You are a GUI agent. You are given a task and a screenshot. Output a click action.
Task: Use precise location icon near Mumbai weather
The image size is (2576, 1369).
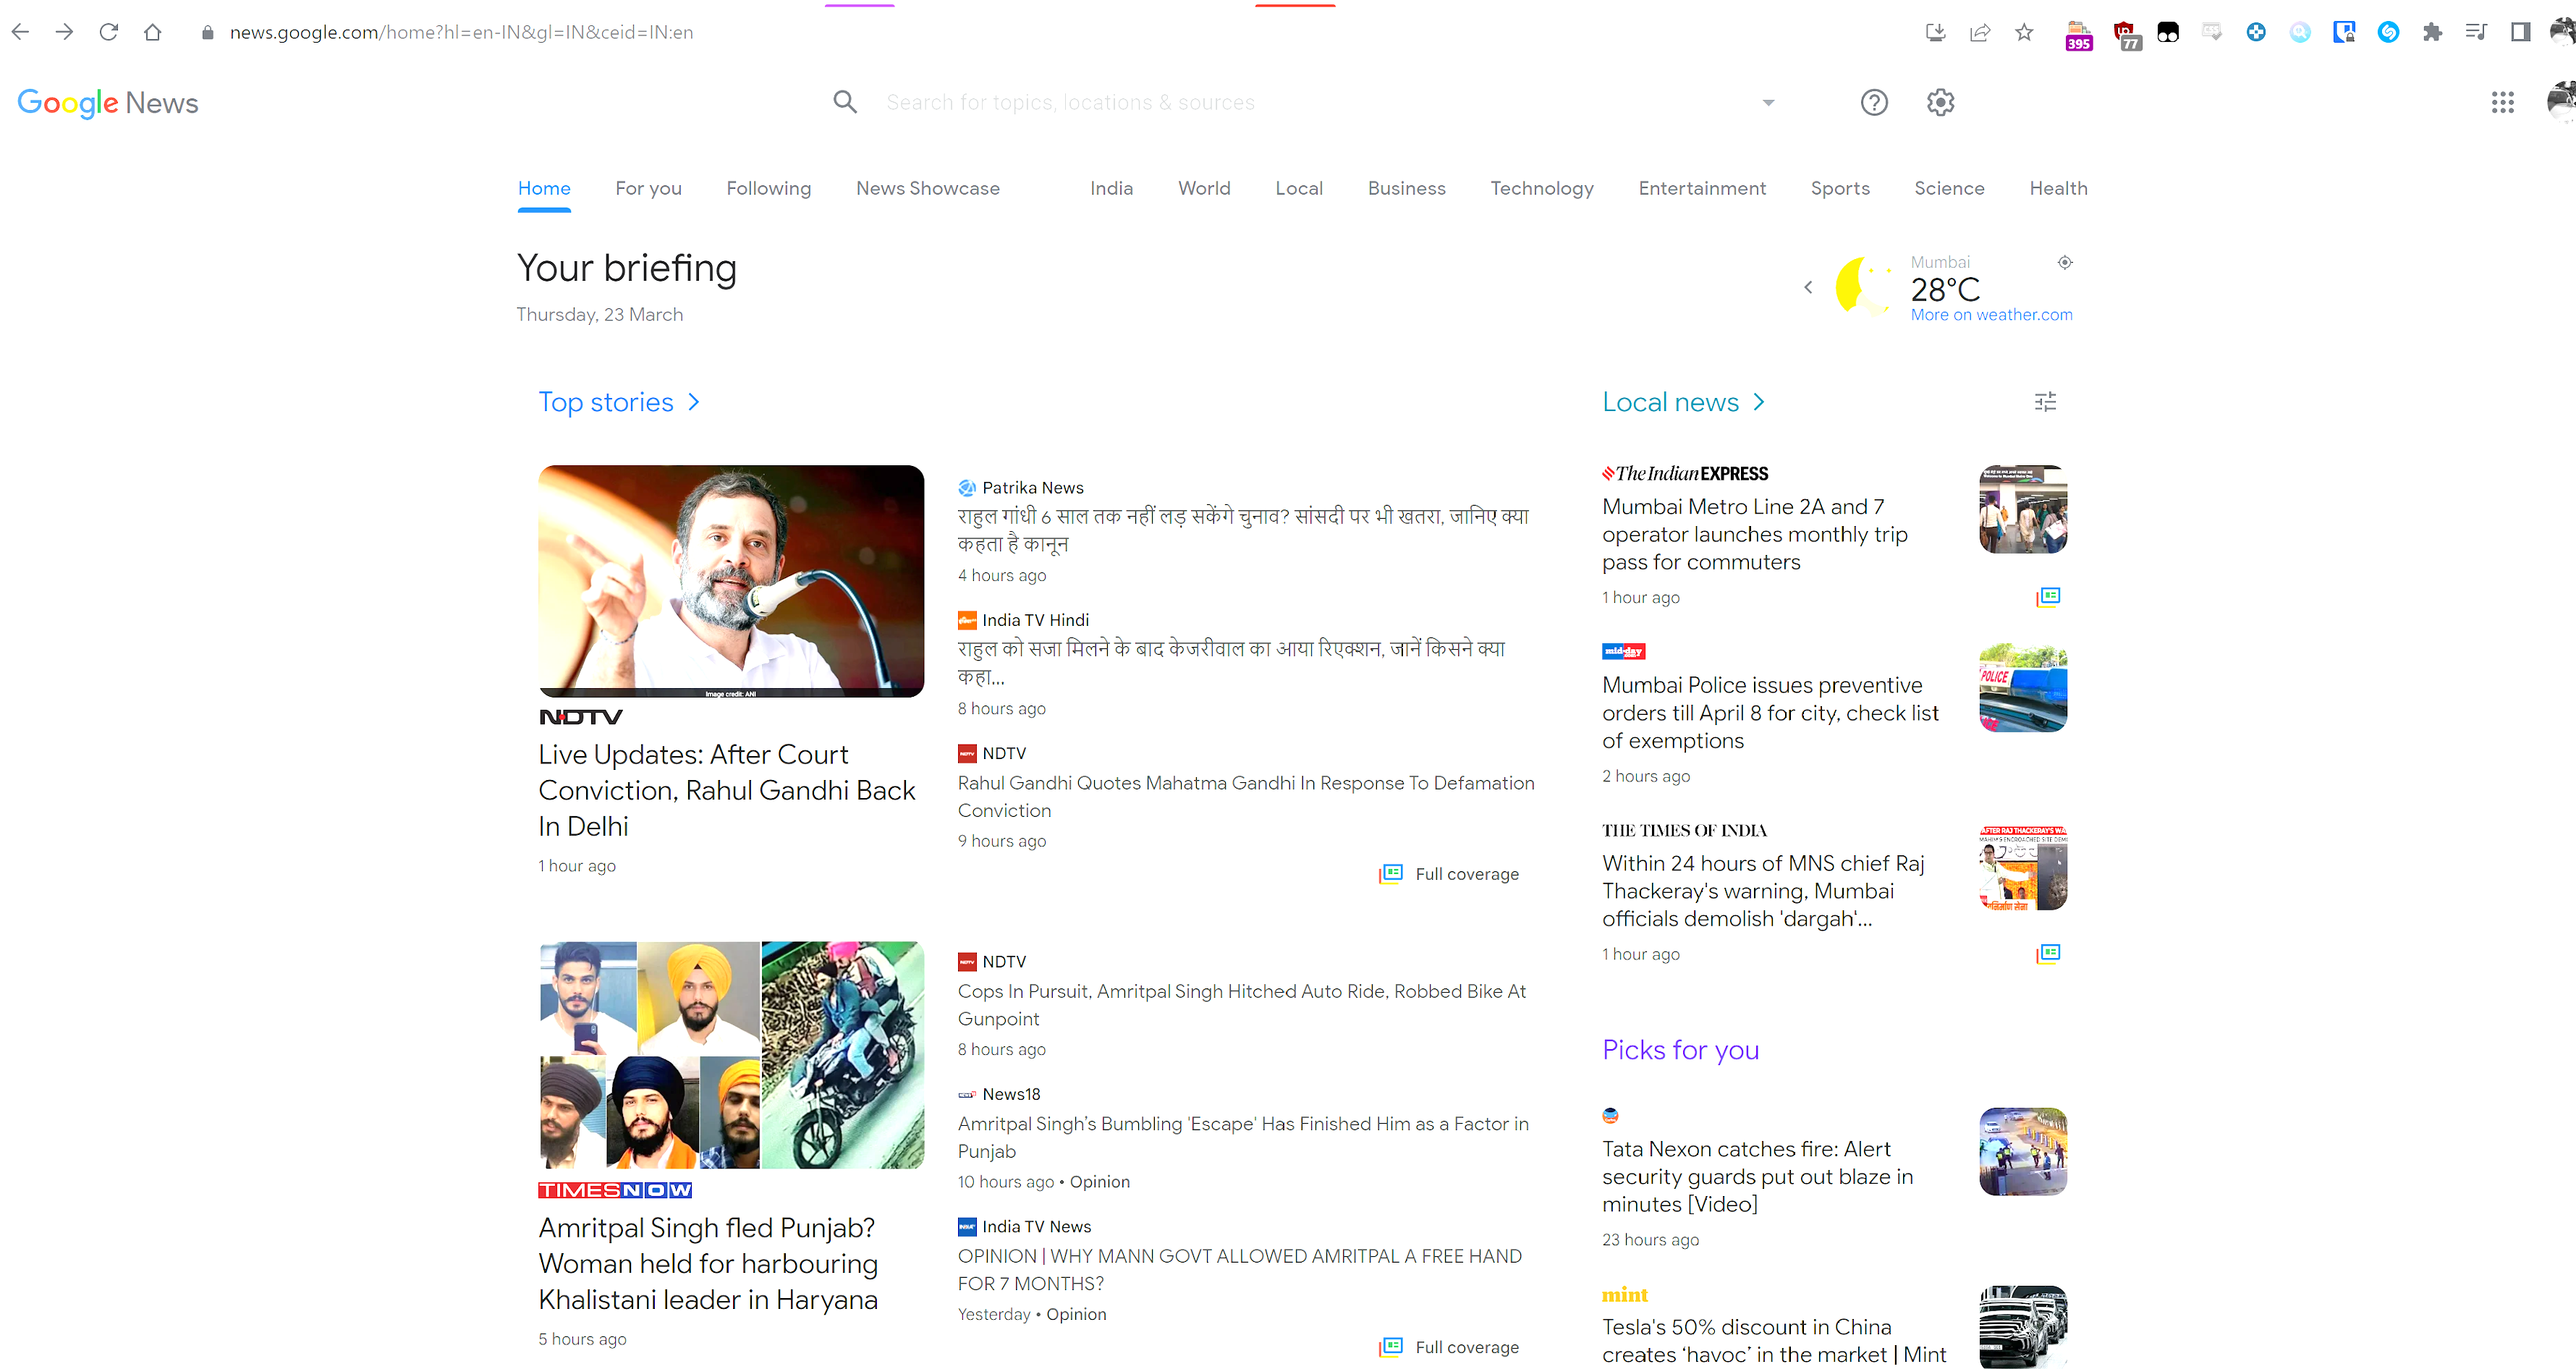pos(2065,262)
